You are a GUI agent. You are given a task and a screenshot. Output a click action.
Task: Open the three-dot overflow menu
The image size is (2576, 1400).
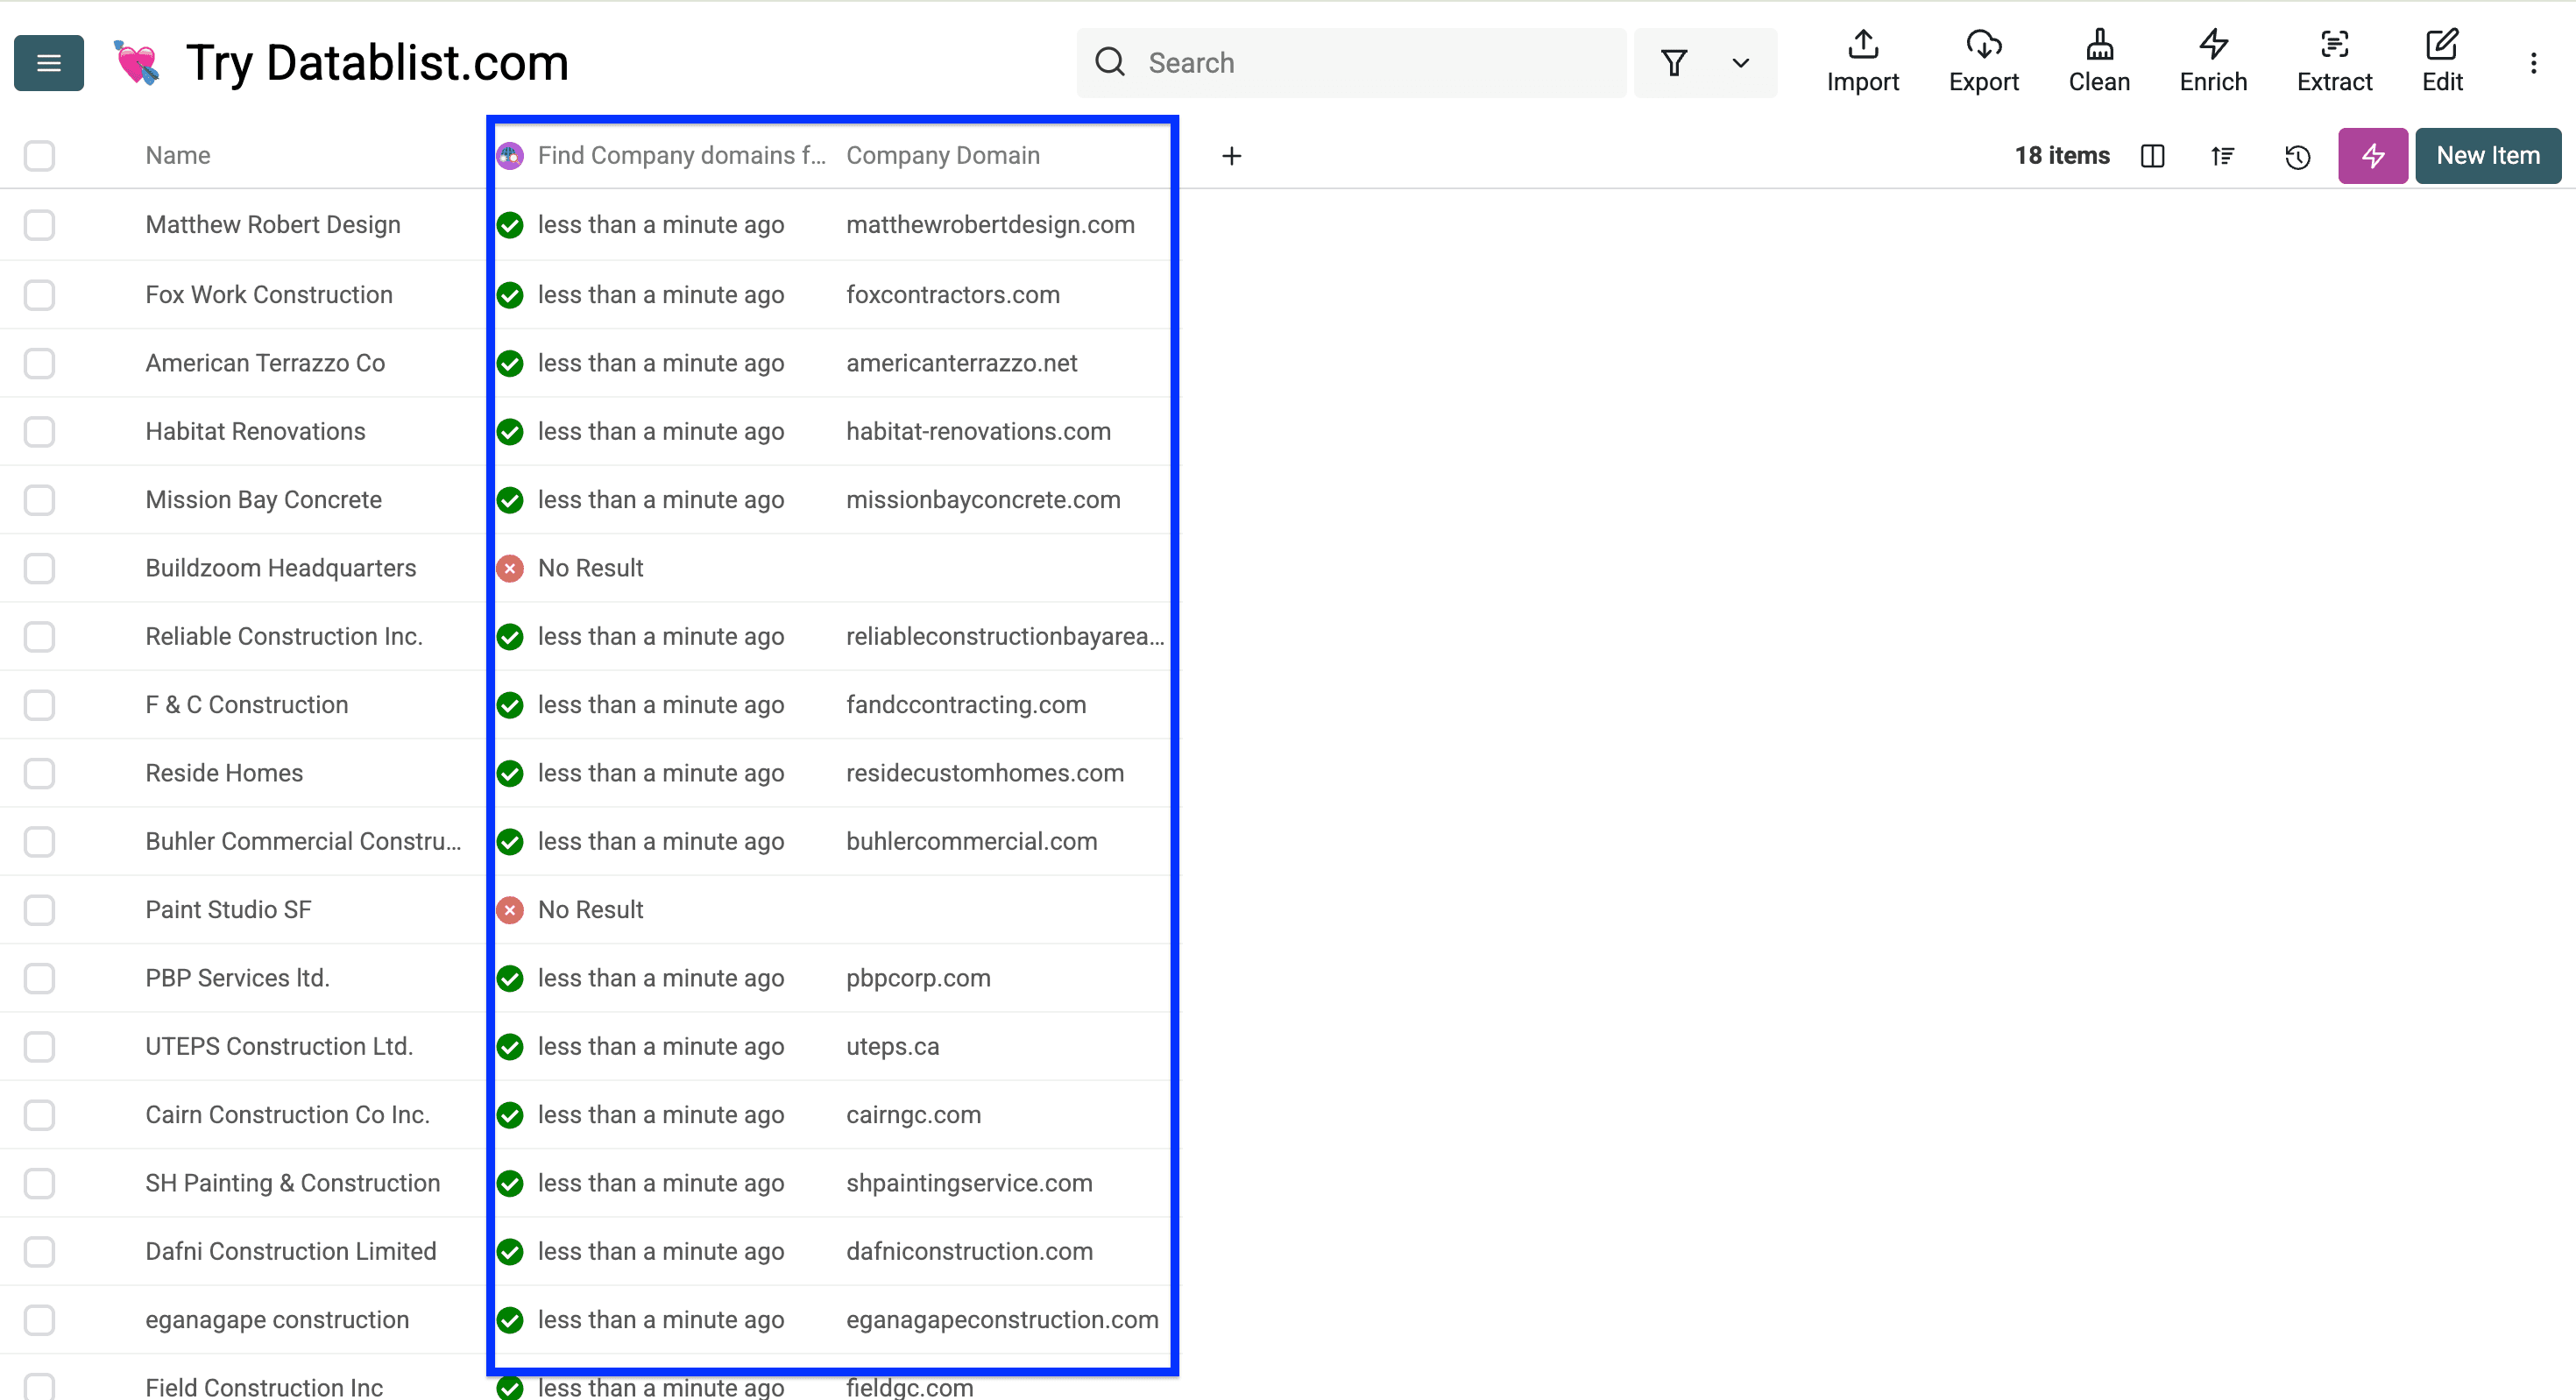pos(2534,62)
